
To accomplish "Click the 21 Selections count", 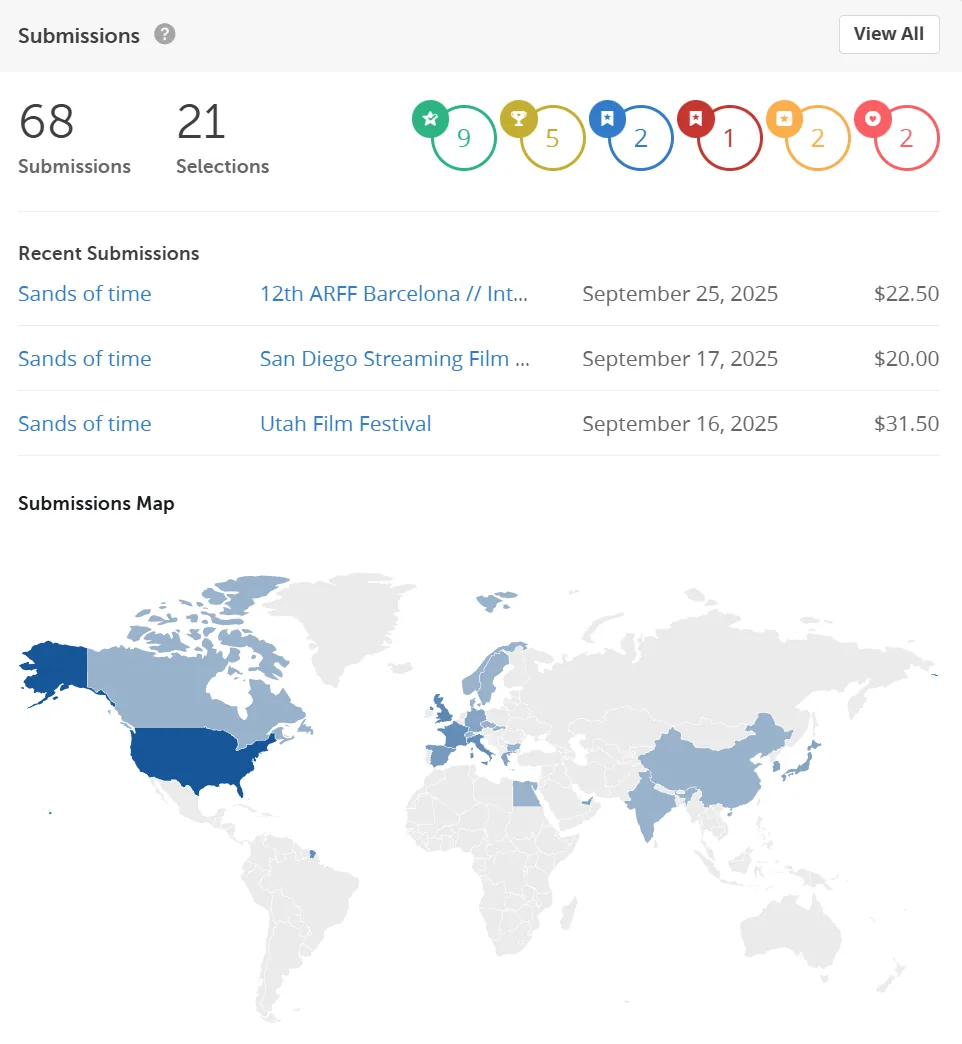I will point(222,138).
